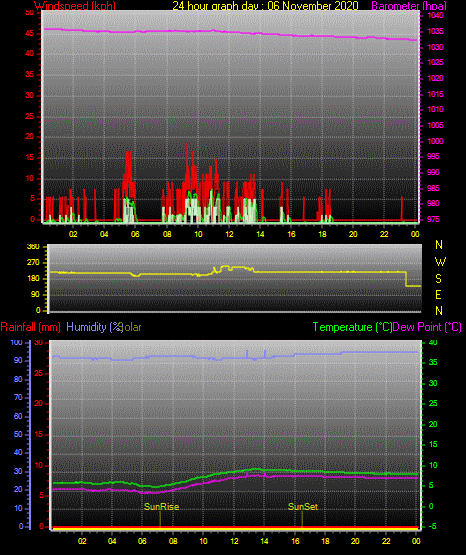Select the "Humidity (%)" legend label
Image resolution: width=466 pixels, height=555 pixels.
pyautogui.click(x=94, y=327)
